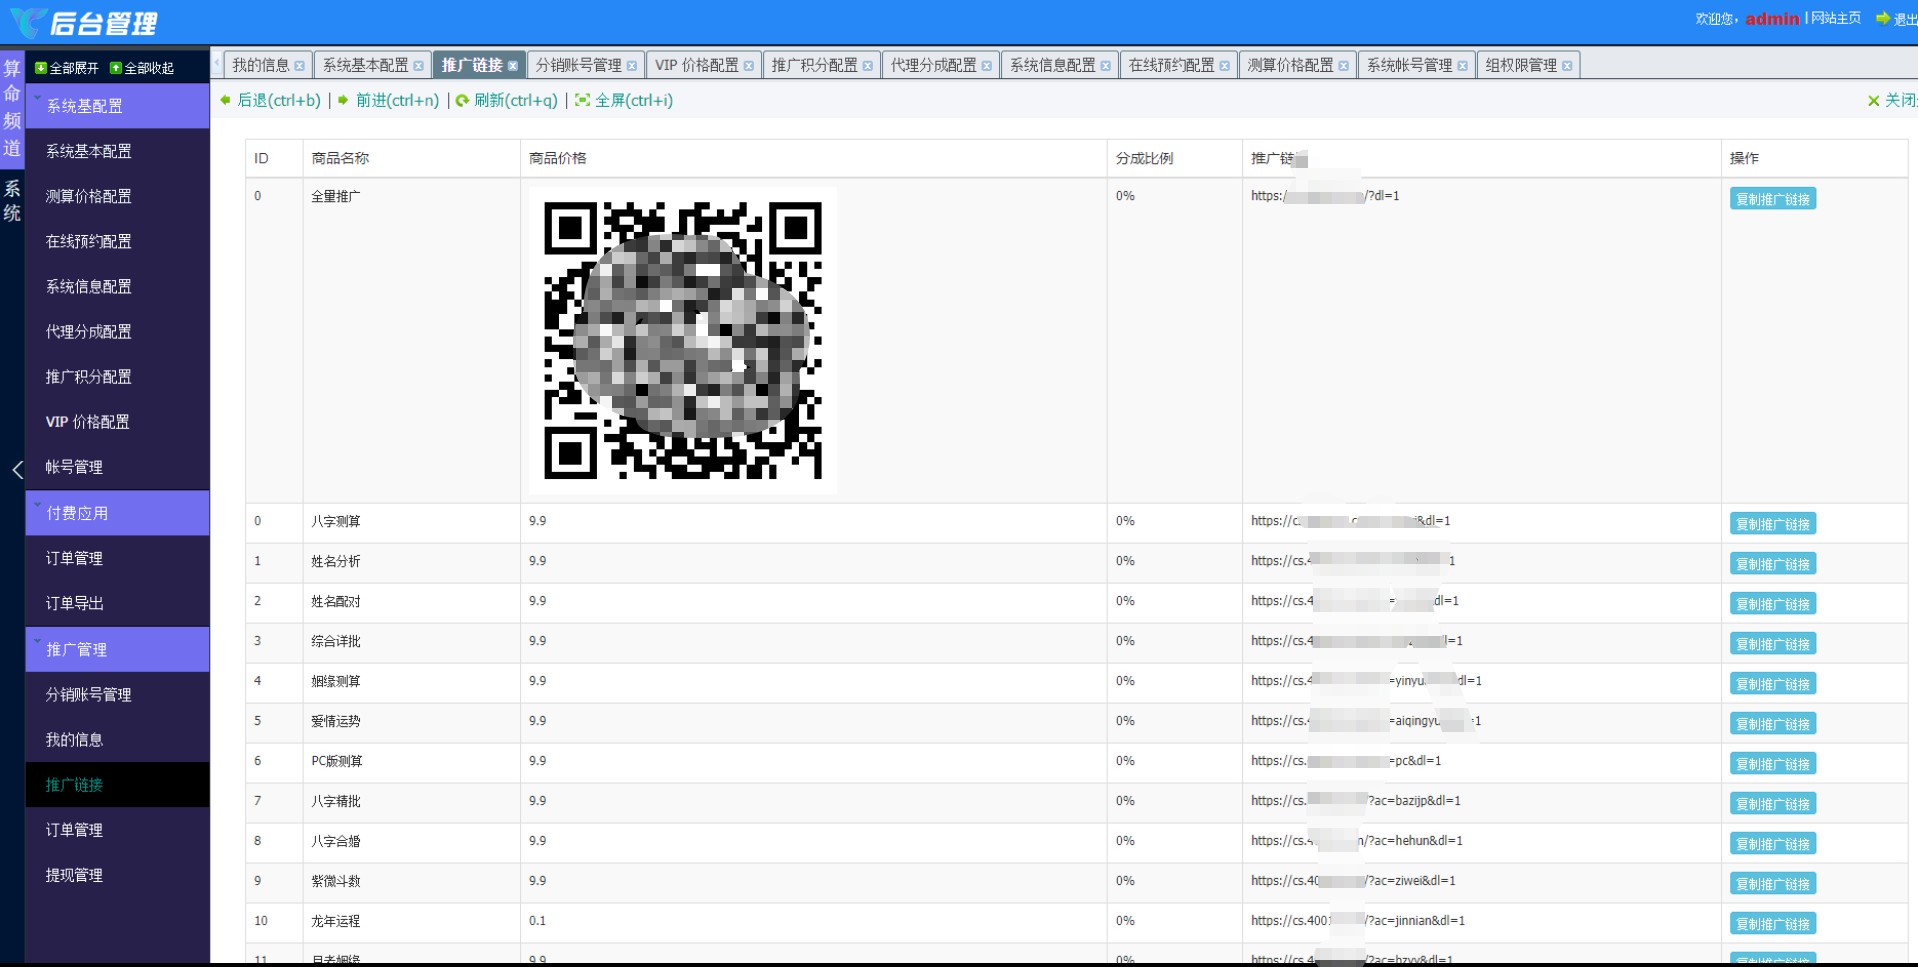Viewport: 1918px width, 967px height.
Task: Collapse the sidebar with the left chevron
Action: point(17,470)
